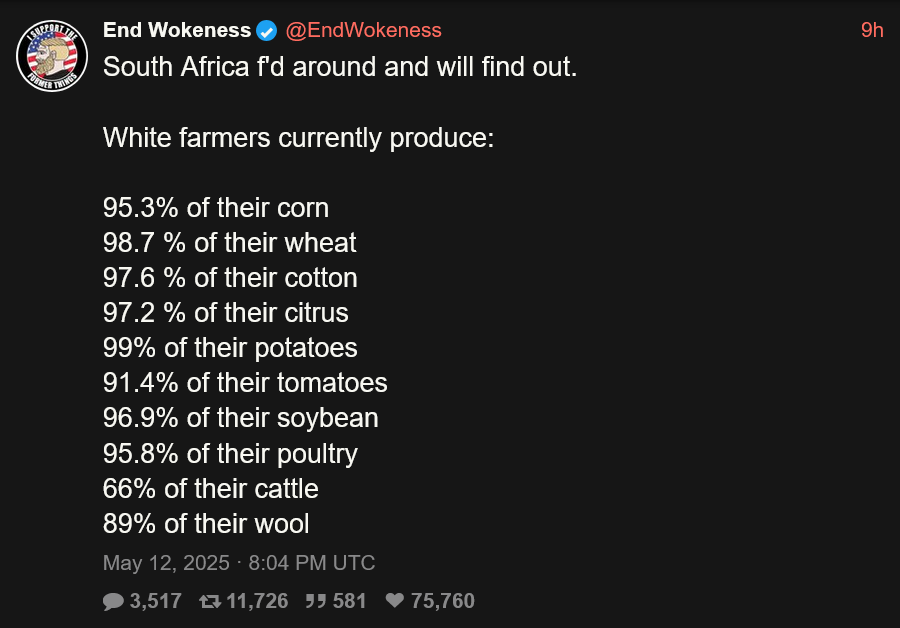Click the End Wokeness display name
This screenshot has height=628, width=900.
[177, 30]
